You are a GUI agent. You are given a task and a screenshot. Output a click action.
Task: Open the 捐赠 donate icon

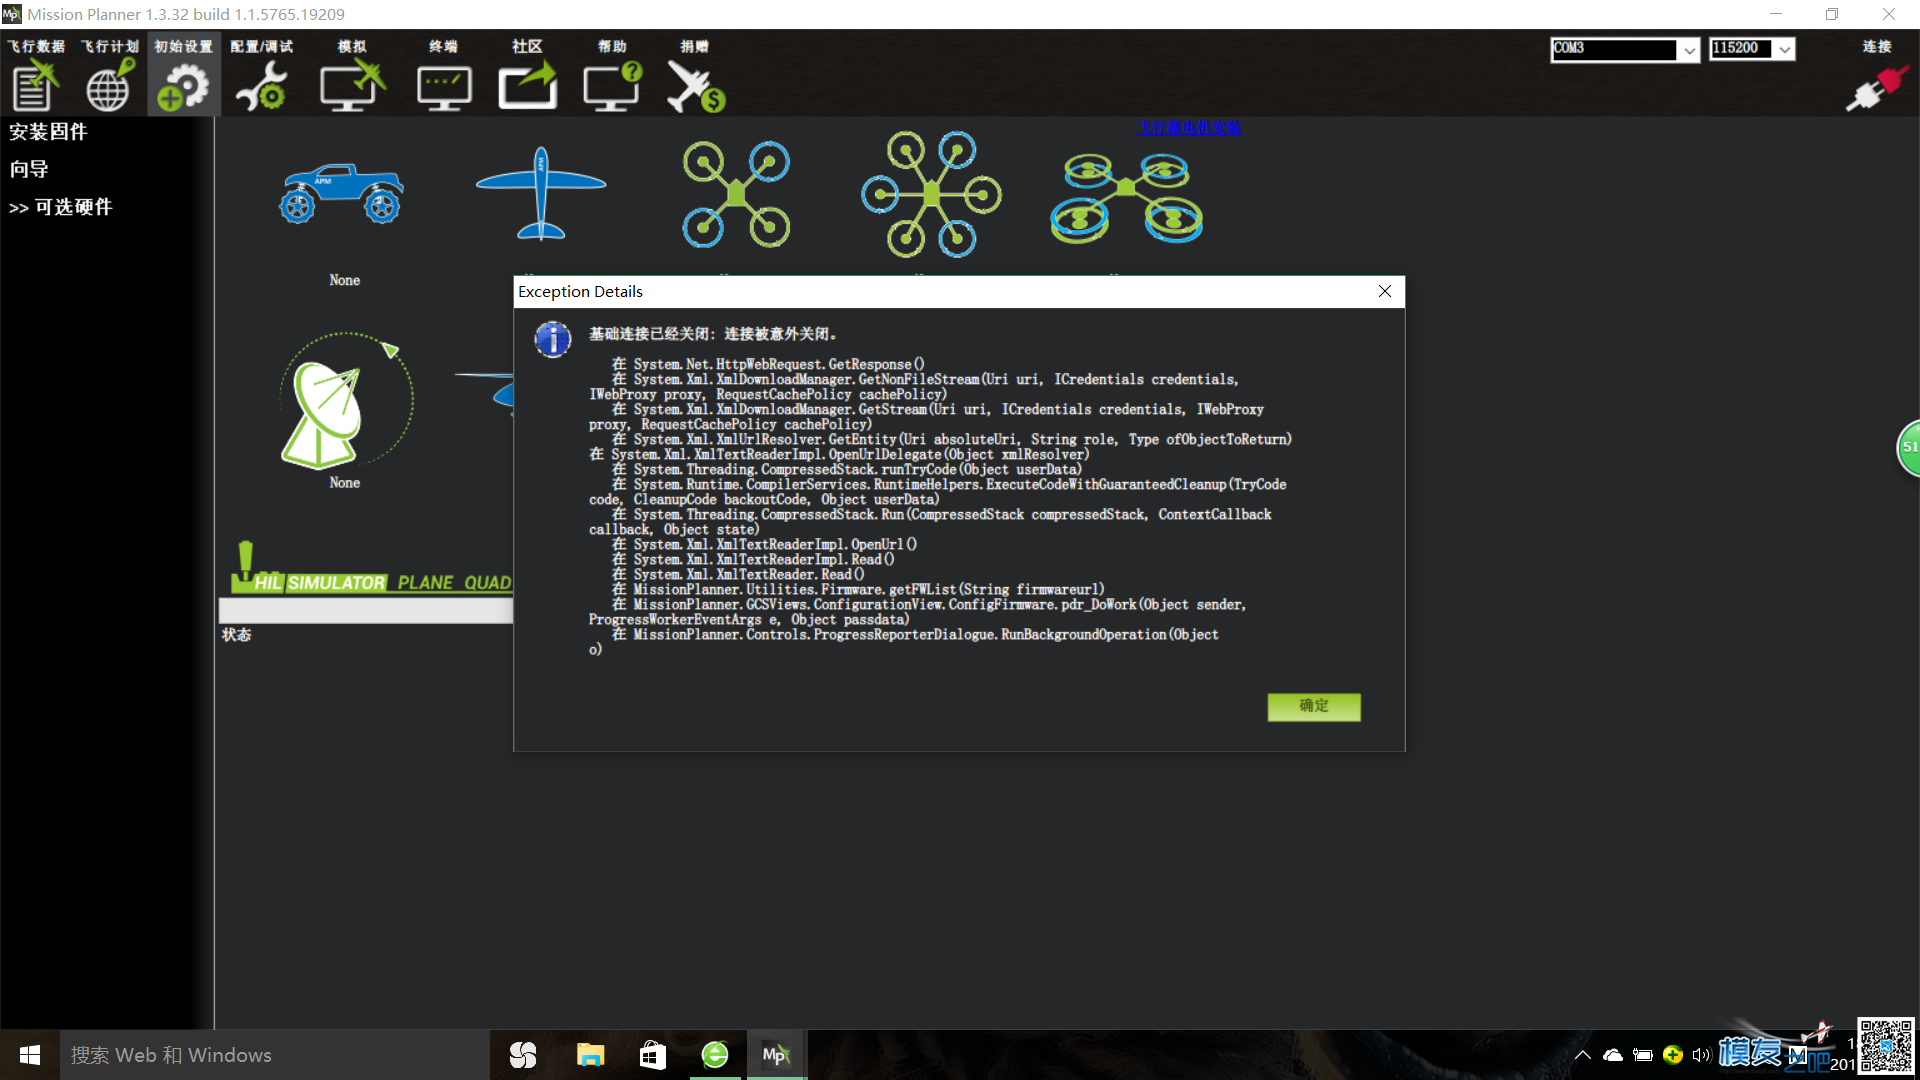[695, 75]
